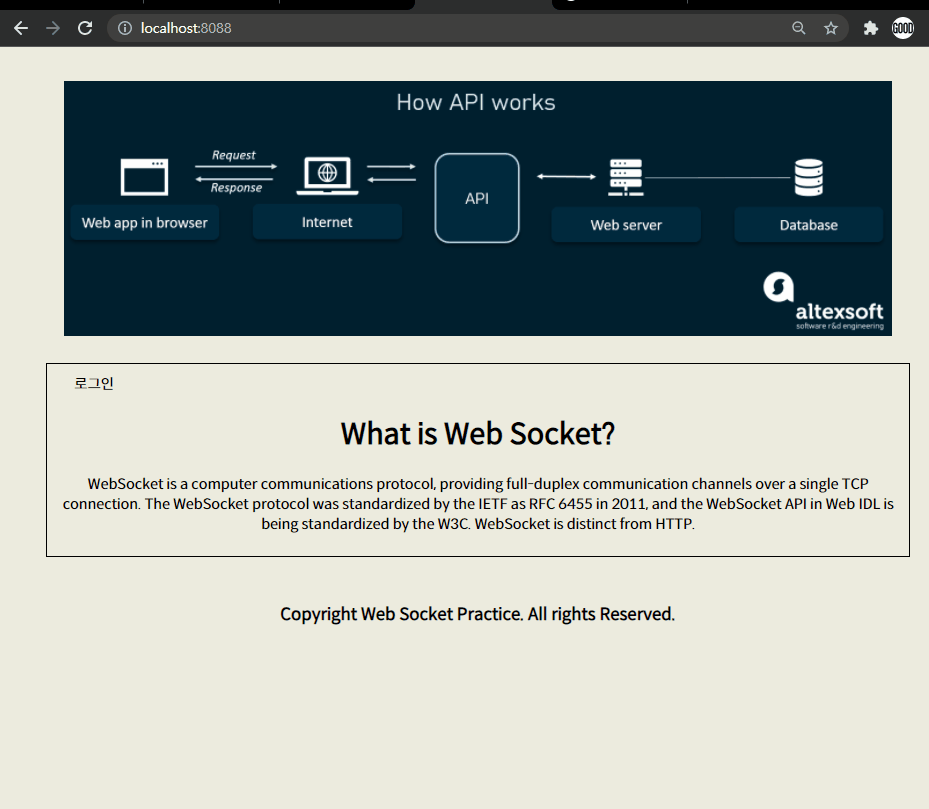Open the GOOD profile avatar
929x809 pixels.
(903, 28)
